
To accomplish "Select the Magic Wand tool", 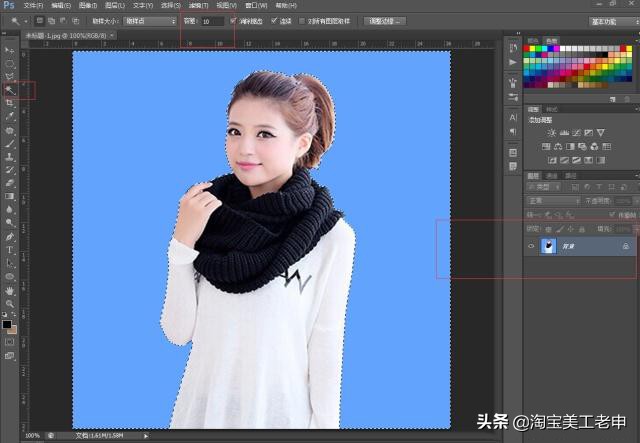I will tap(10, 89).
